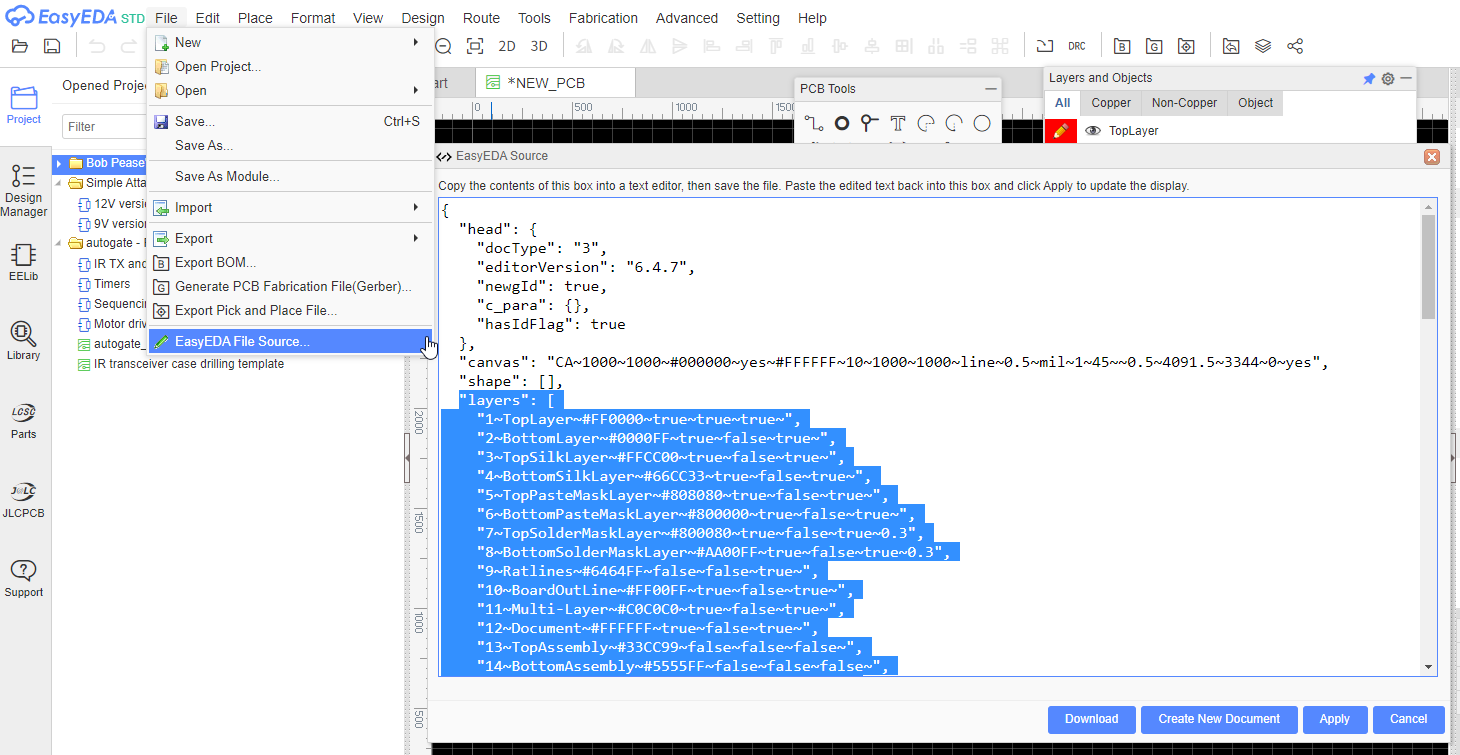
Task: Click the save floppy-disk toolbar icon
Action: (x=52, y=46)
